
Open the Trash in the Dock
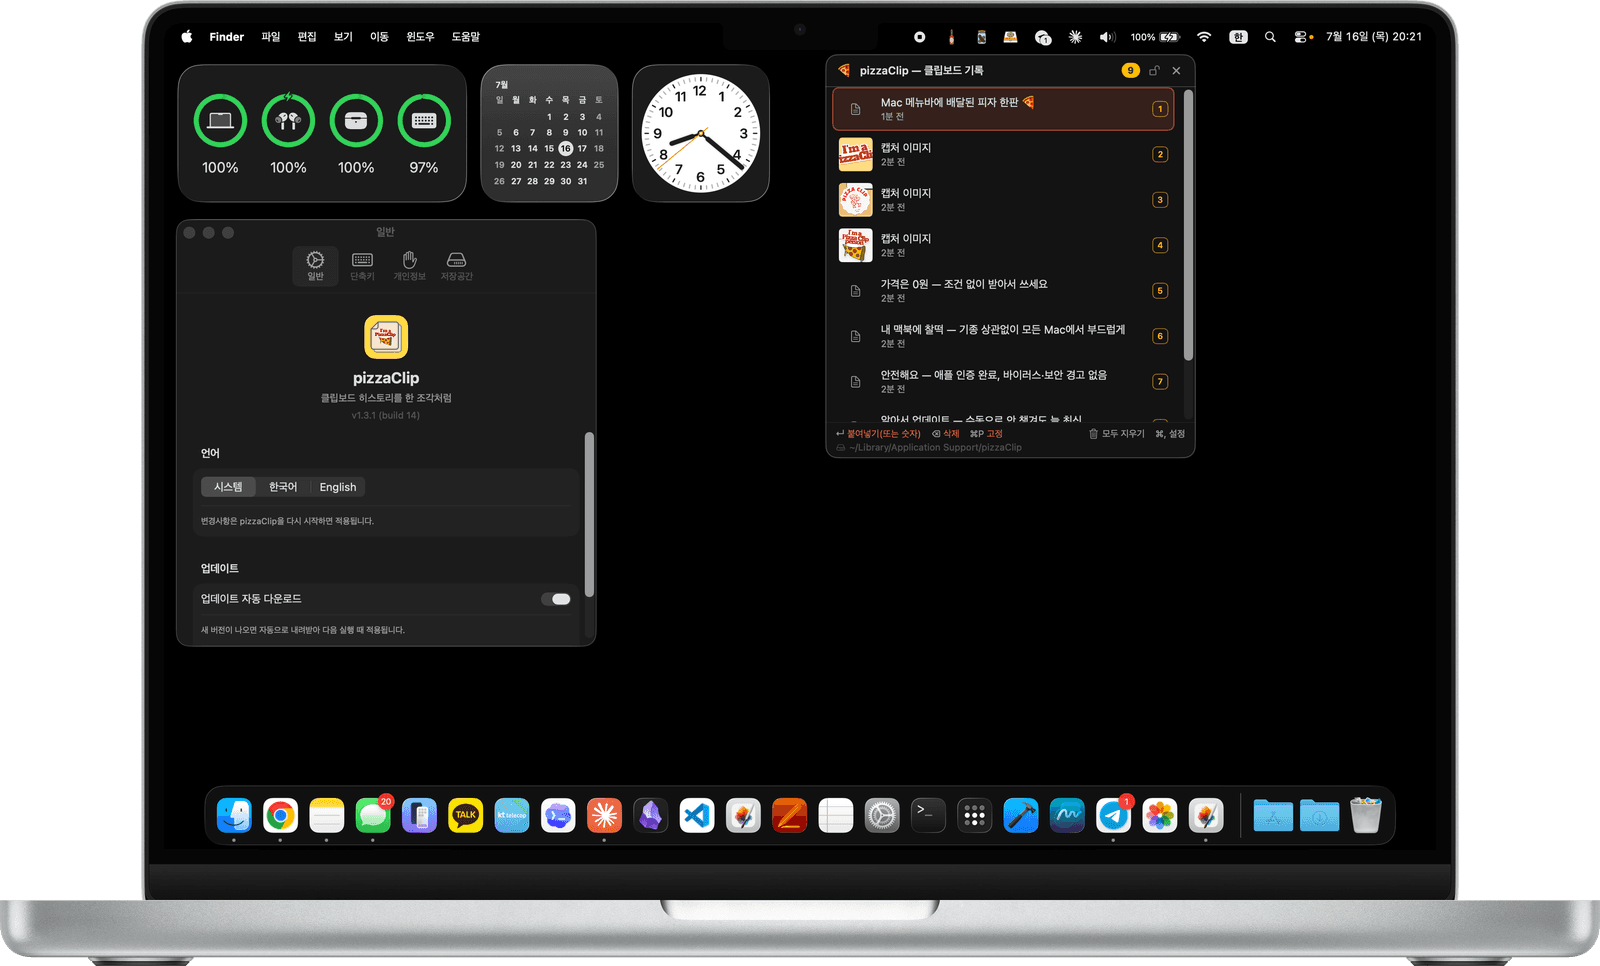pos(1365,816)
